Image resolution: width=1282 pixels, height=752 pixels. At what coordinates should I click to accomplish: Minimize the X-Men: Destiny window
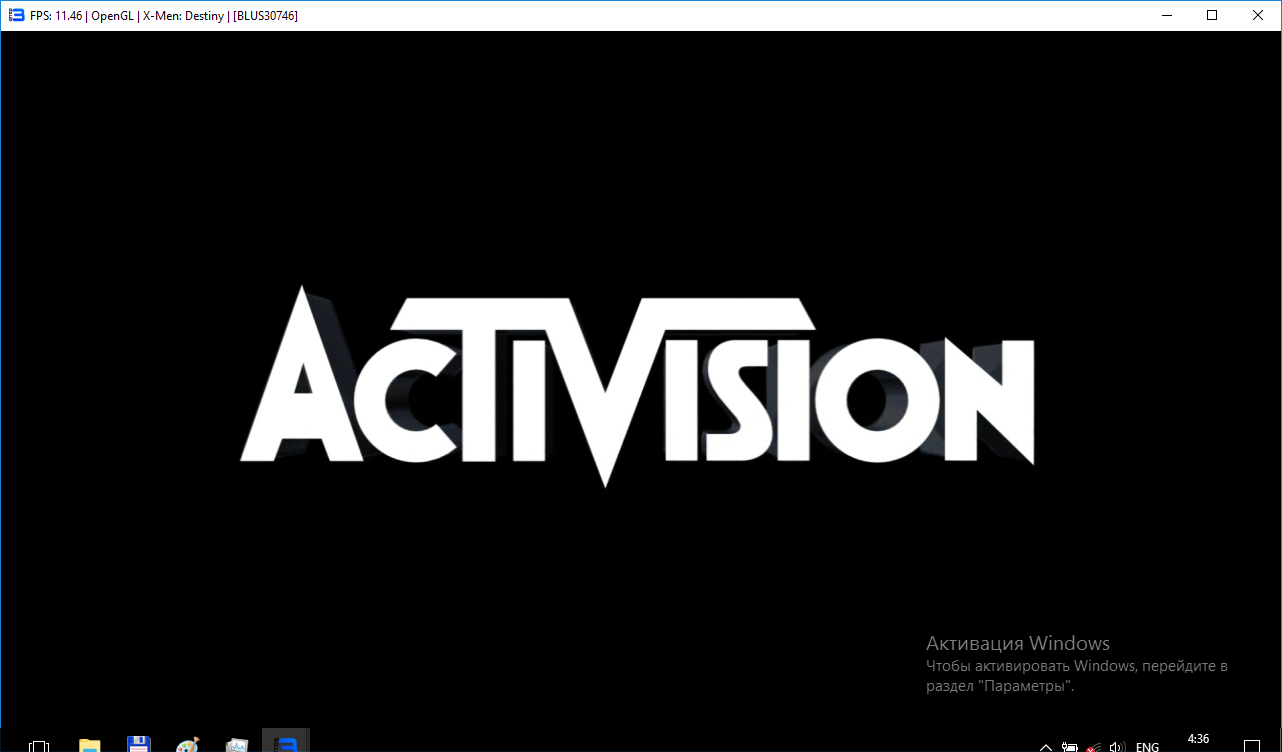pyautogui.click(x=1166, y=15)
